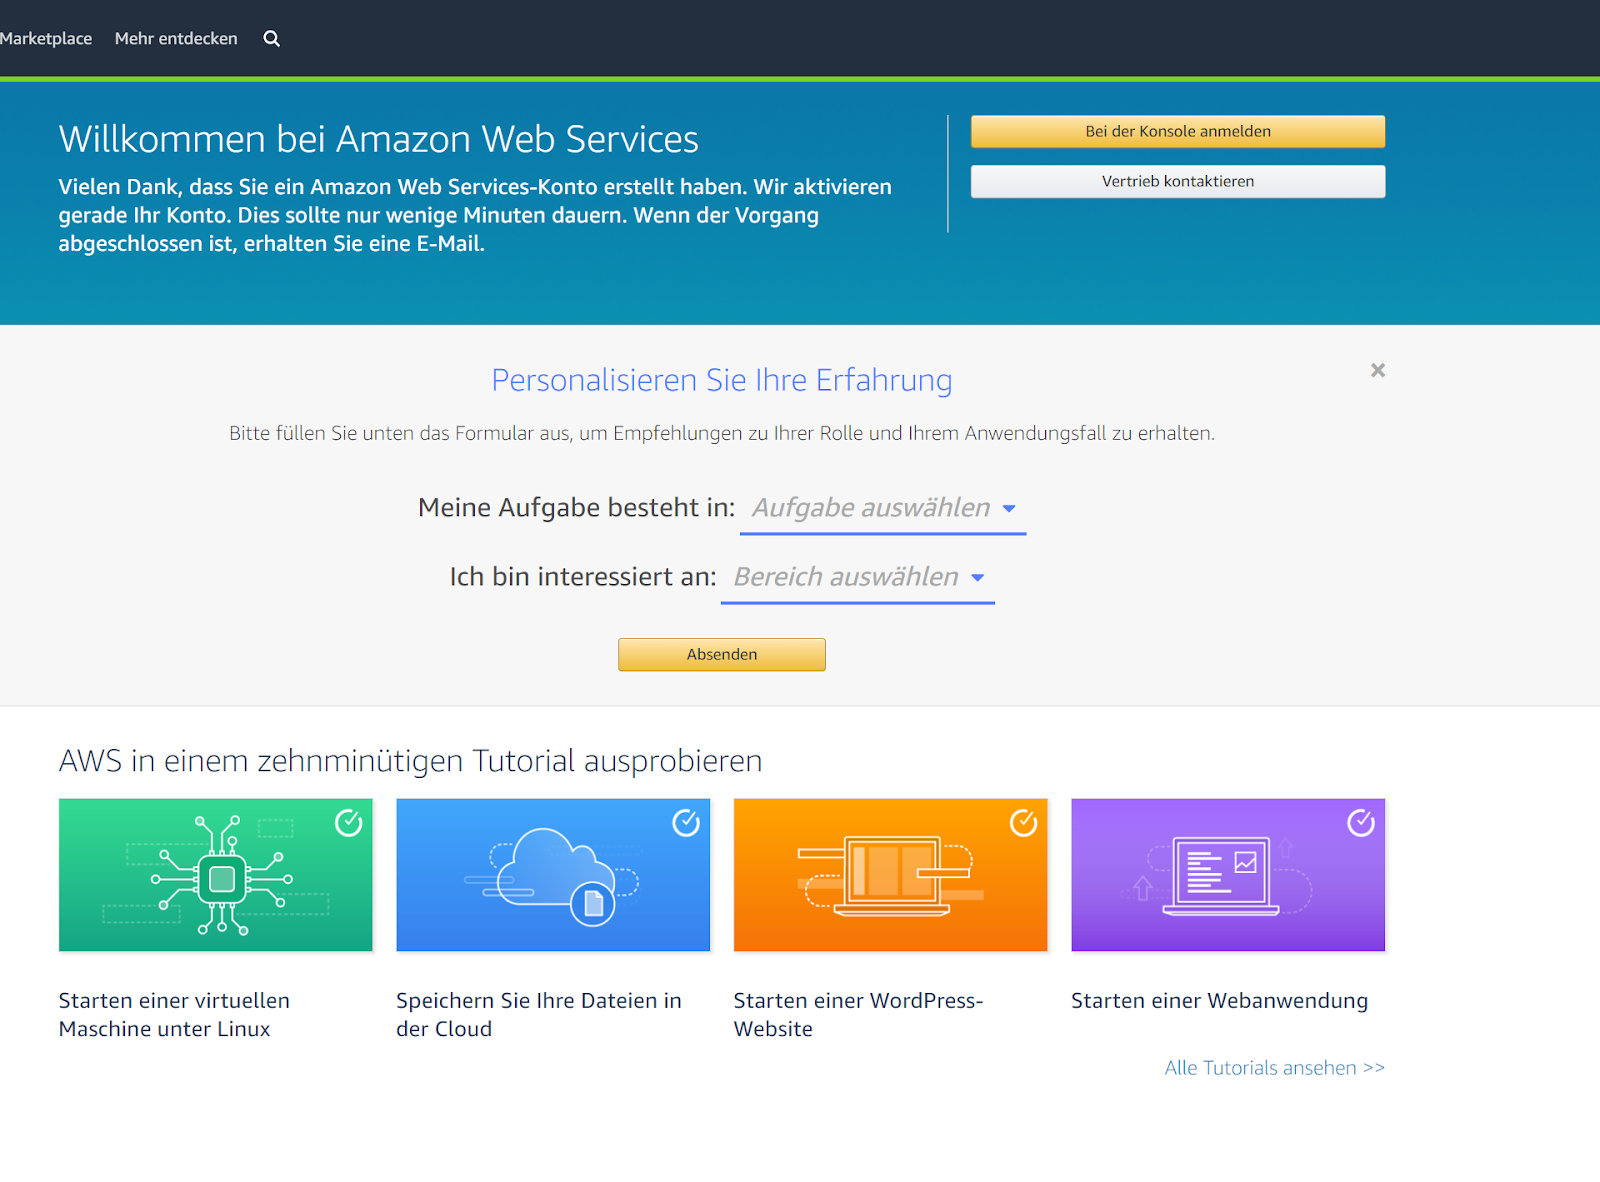This screenshot has width=1600, height=1182.
Task: Click 'Vertrieb kontaktieren' button
Action: (x=1178, y=182)
